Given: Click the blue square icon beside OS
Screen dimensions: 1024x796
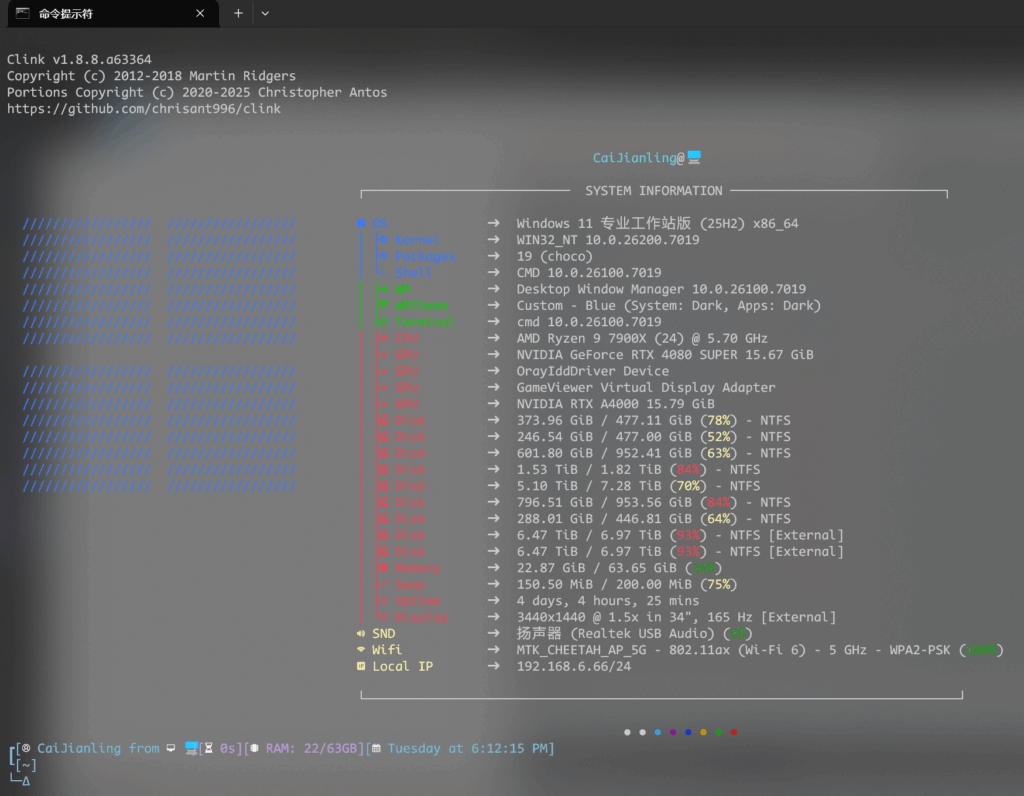Looking at the screenshot, I should pos(361,224).
